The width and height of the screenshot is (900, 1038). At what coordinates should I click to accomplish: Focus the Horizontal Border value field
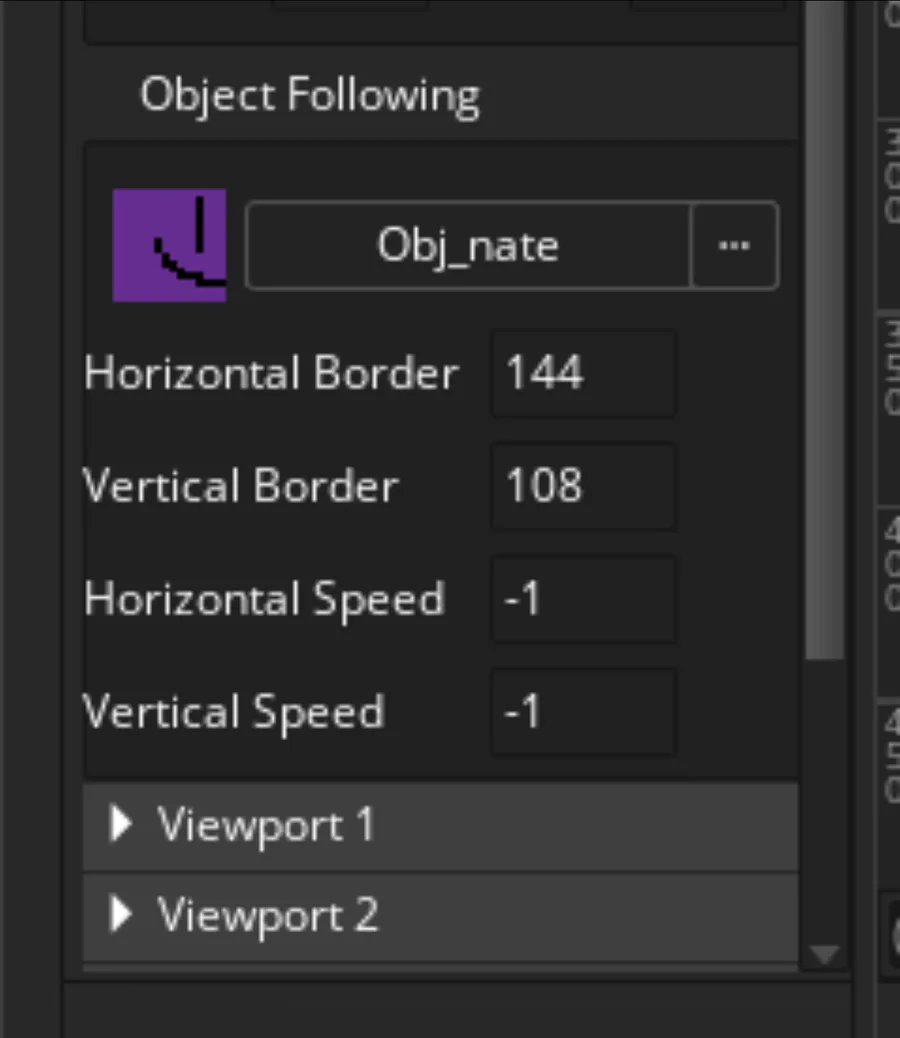(x=583, y=374)
